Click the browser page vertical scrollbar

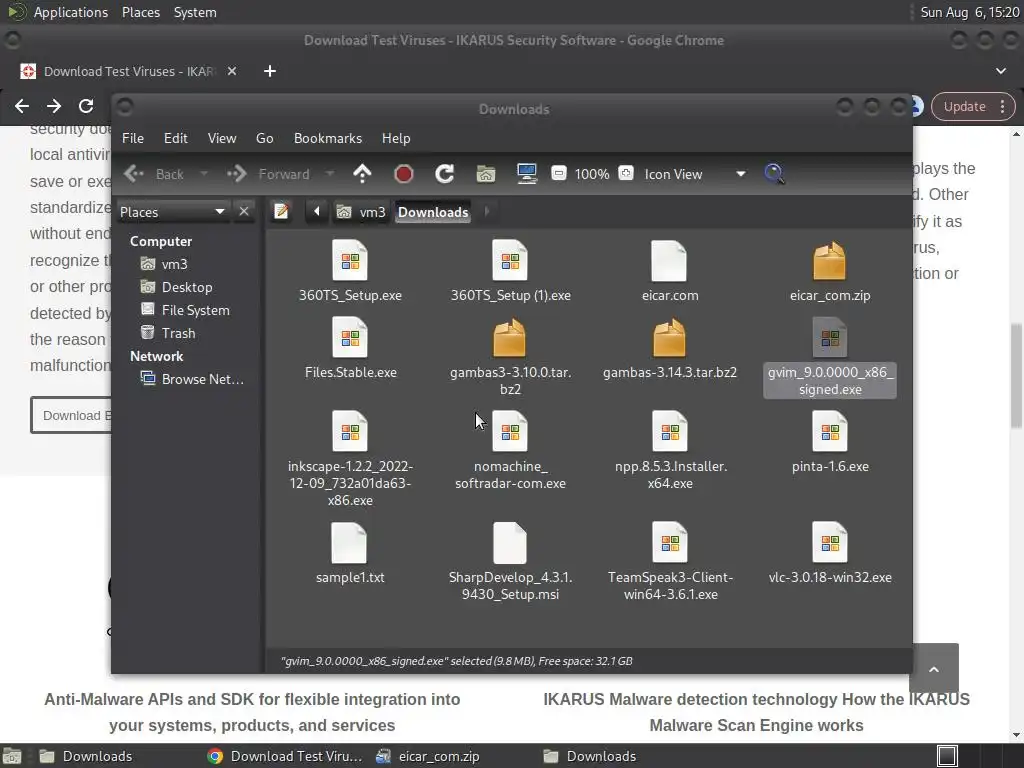1016,376
